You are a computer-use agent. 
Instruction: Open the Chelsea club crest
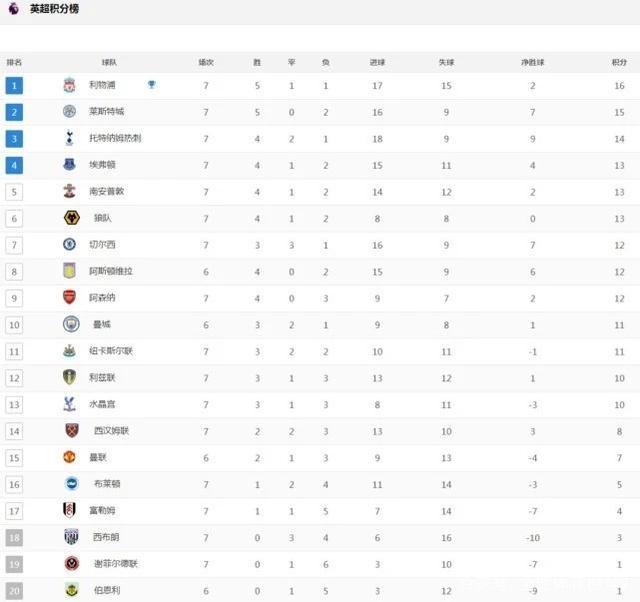69,244
